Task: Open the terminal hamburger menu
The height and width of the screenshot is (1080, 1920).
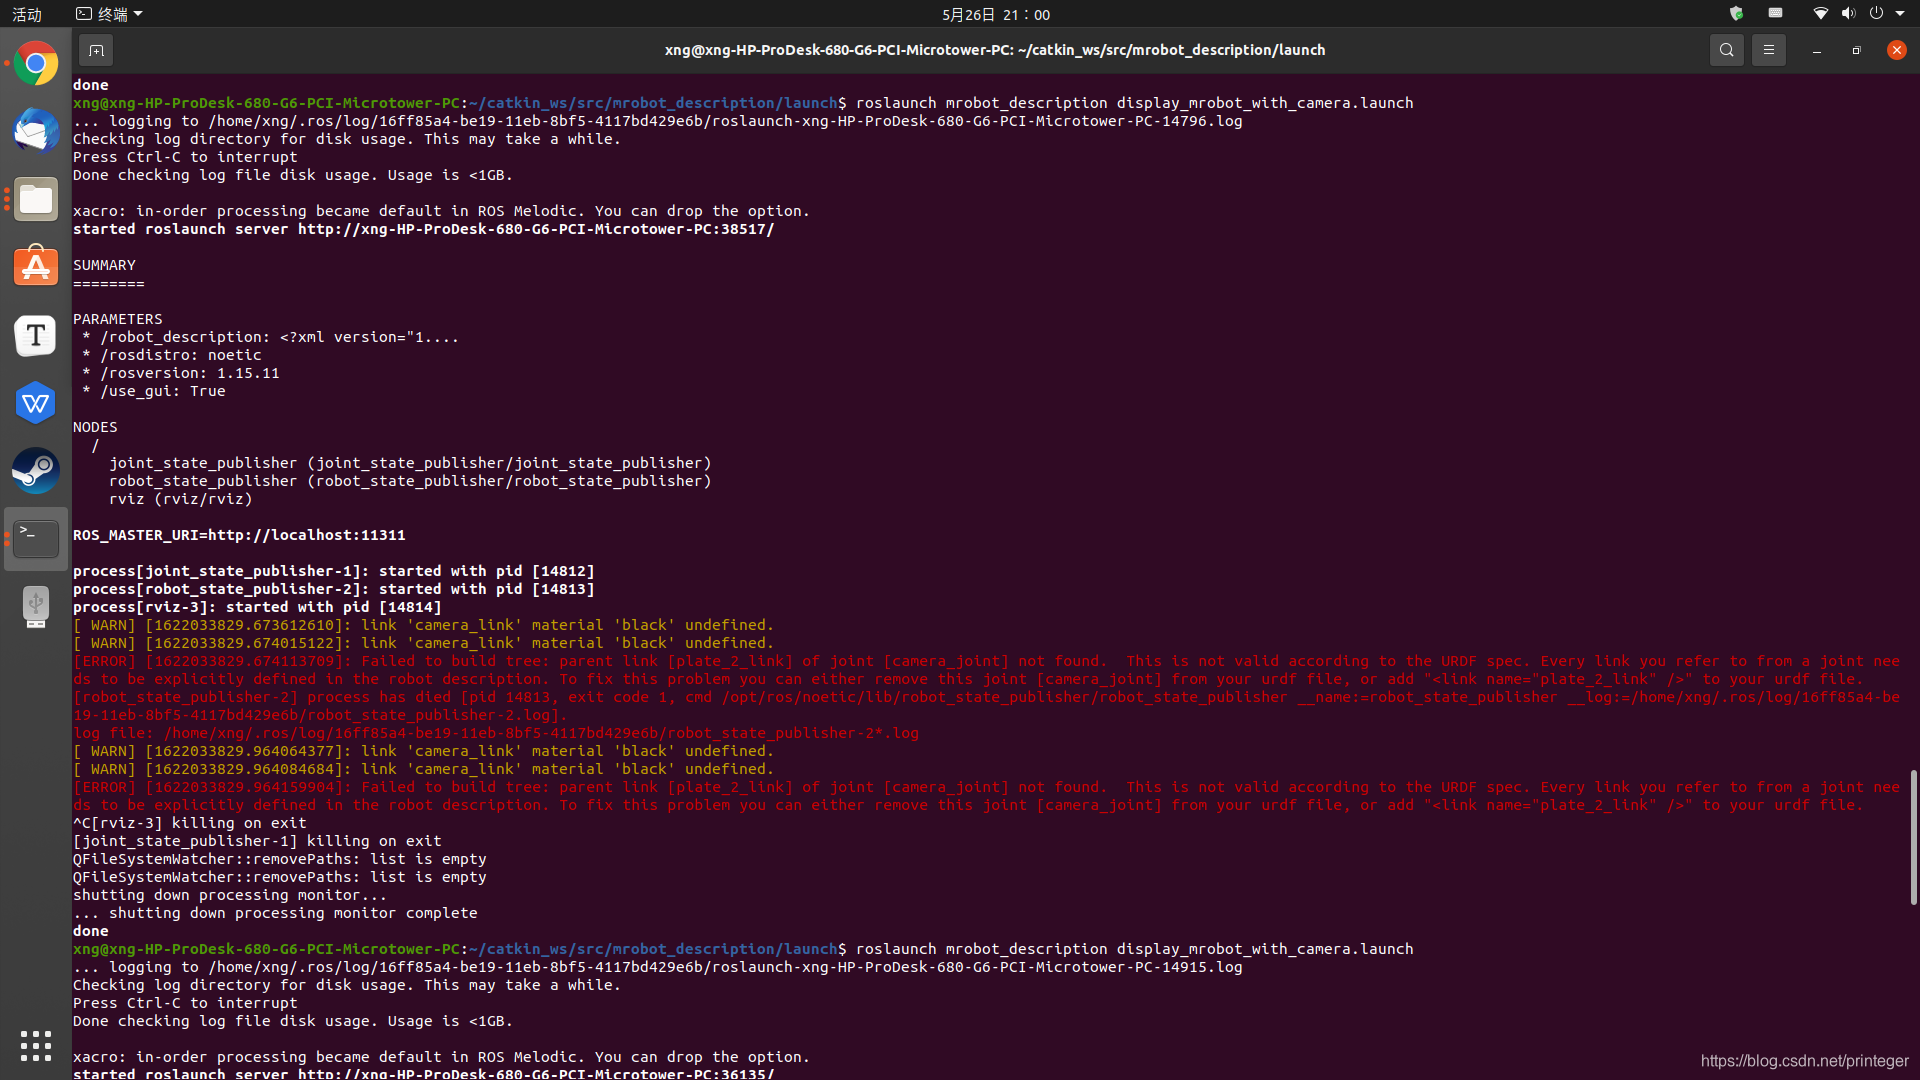Action: tap(1768, 50)
